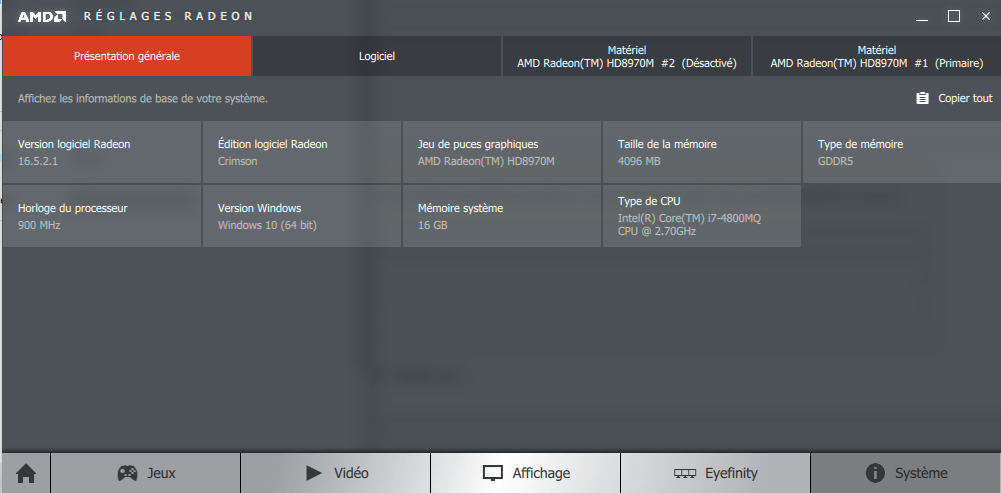Select the Version logiciel Radeon tile
The width and height of the screenshot is (1001, 493).
pos(102,152)
